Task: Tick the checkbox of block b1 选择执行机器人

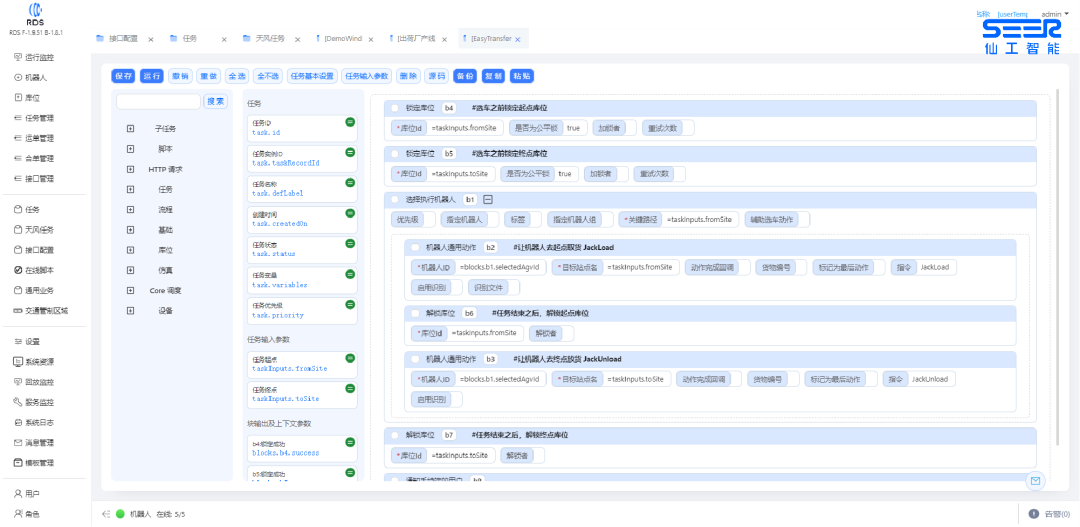Action: click(395, 199)
